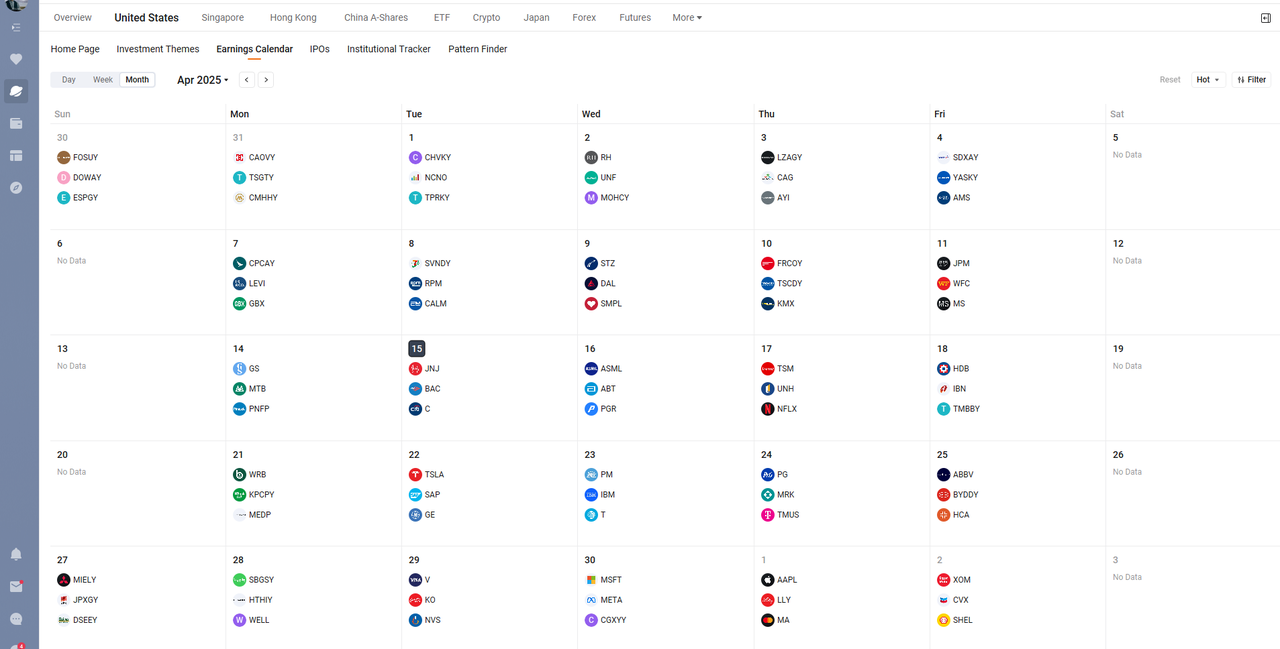
Task: Open the Hot sorting dropdown
Action: tap(1208, 80)
